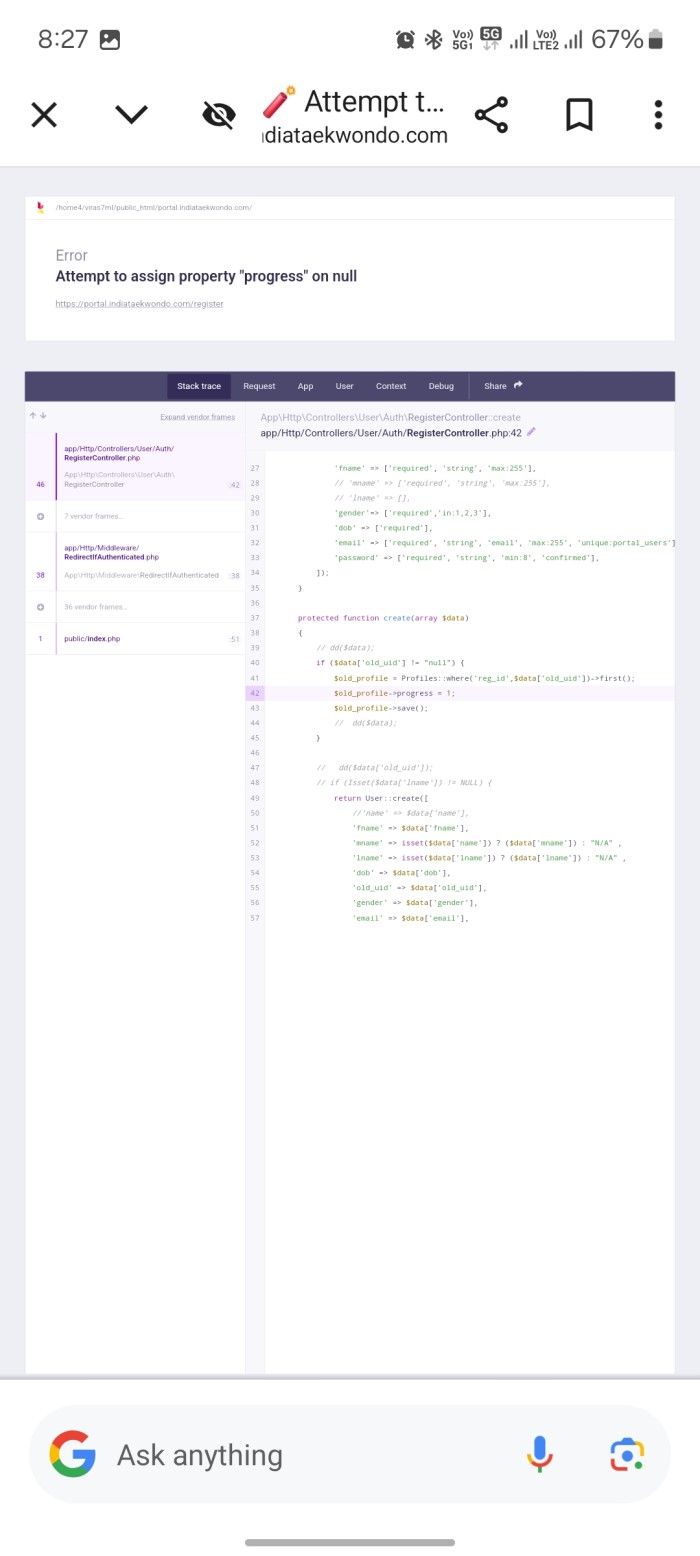
Task: Click Expand vendor frames
Action: point(197,417)
